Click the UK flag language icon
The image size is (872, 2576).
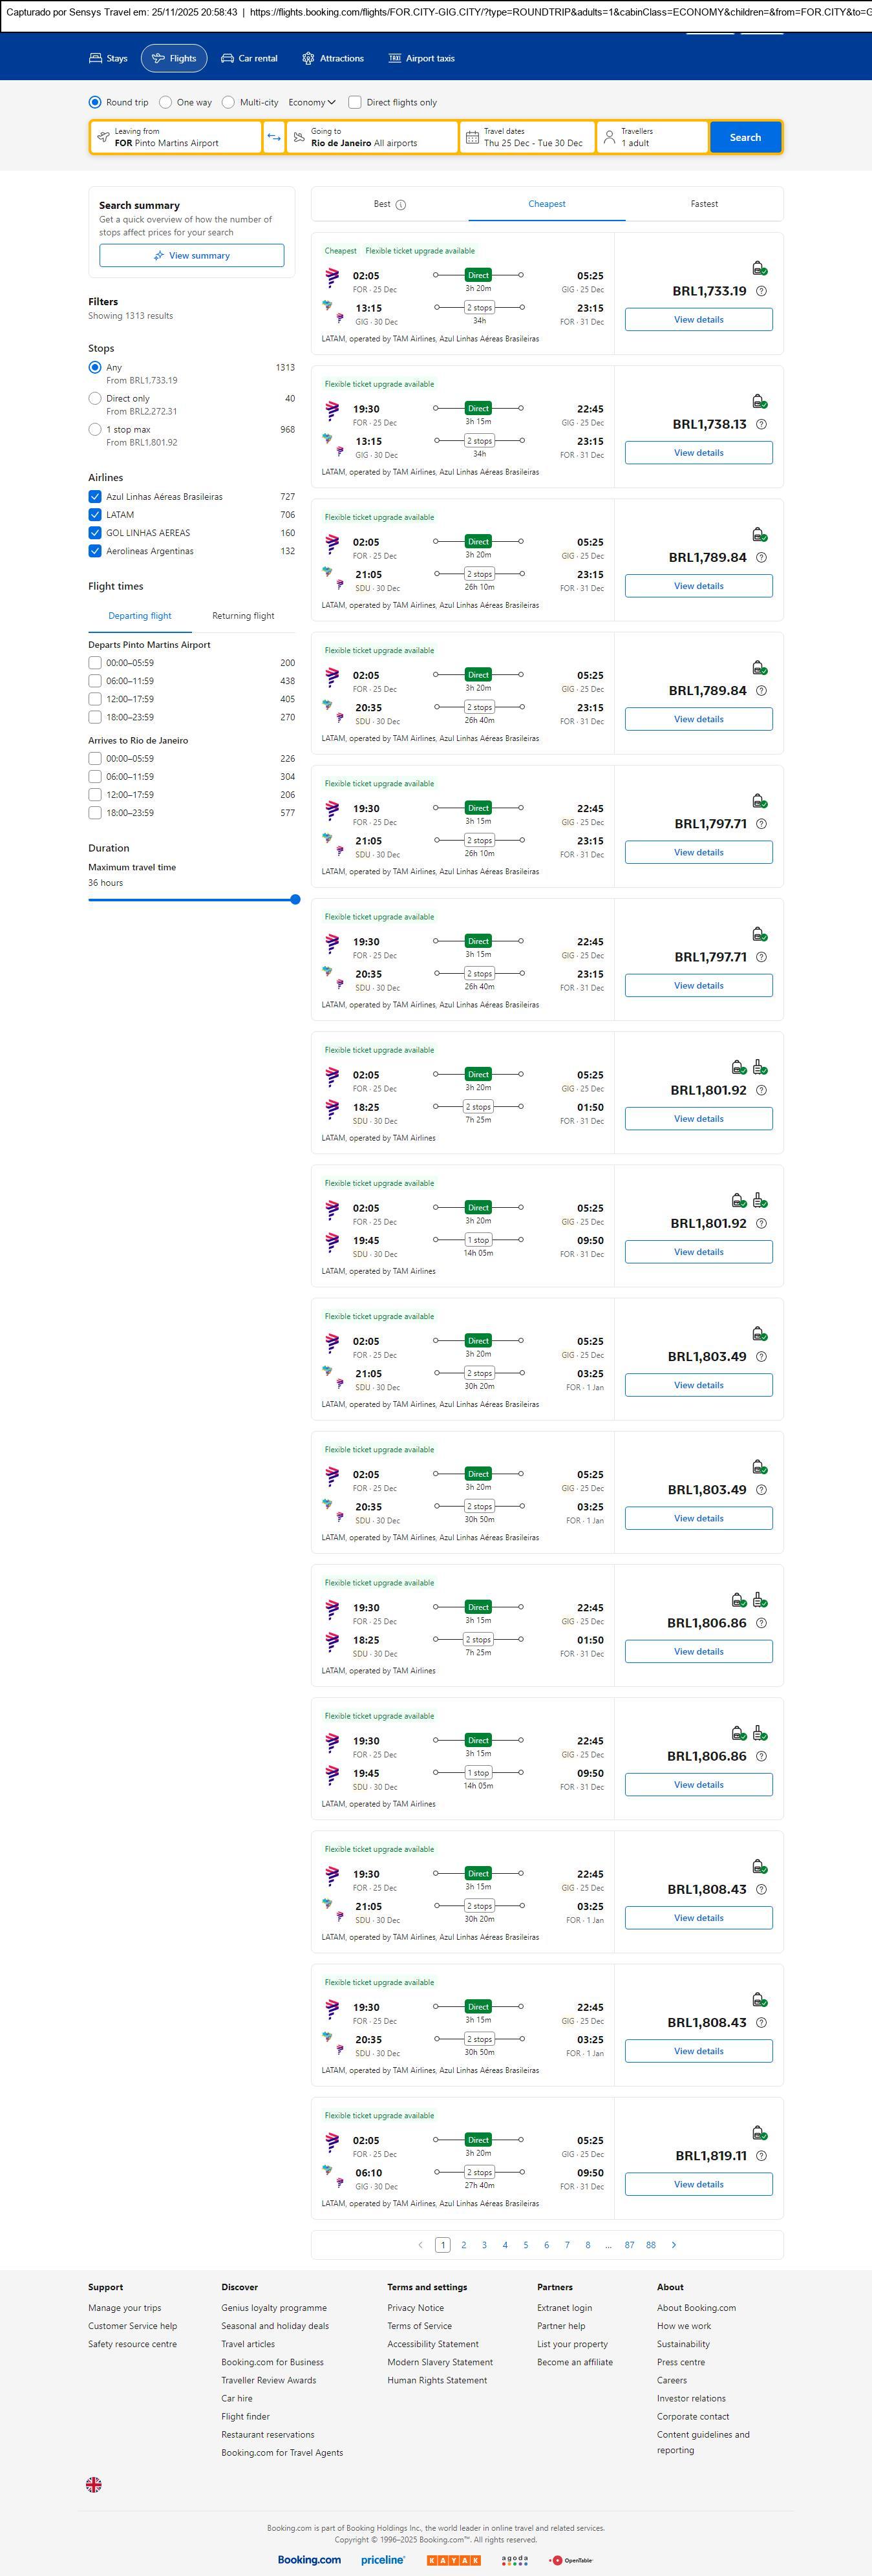94,2484
